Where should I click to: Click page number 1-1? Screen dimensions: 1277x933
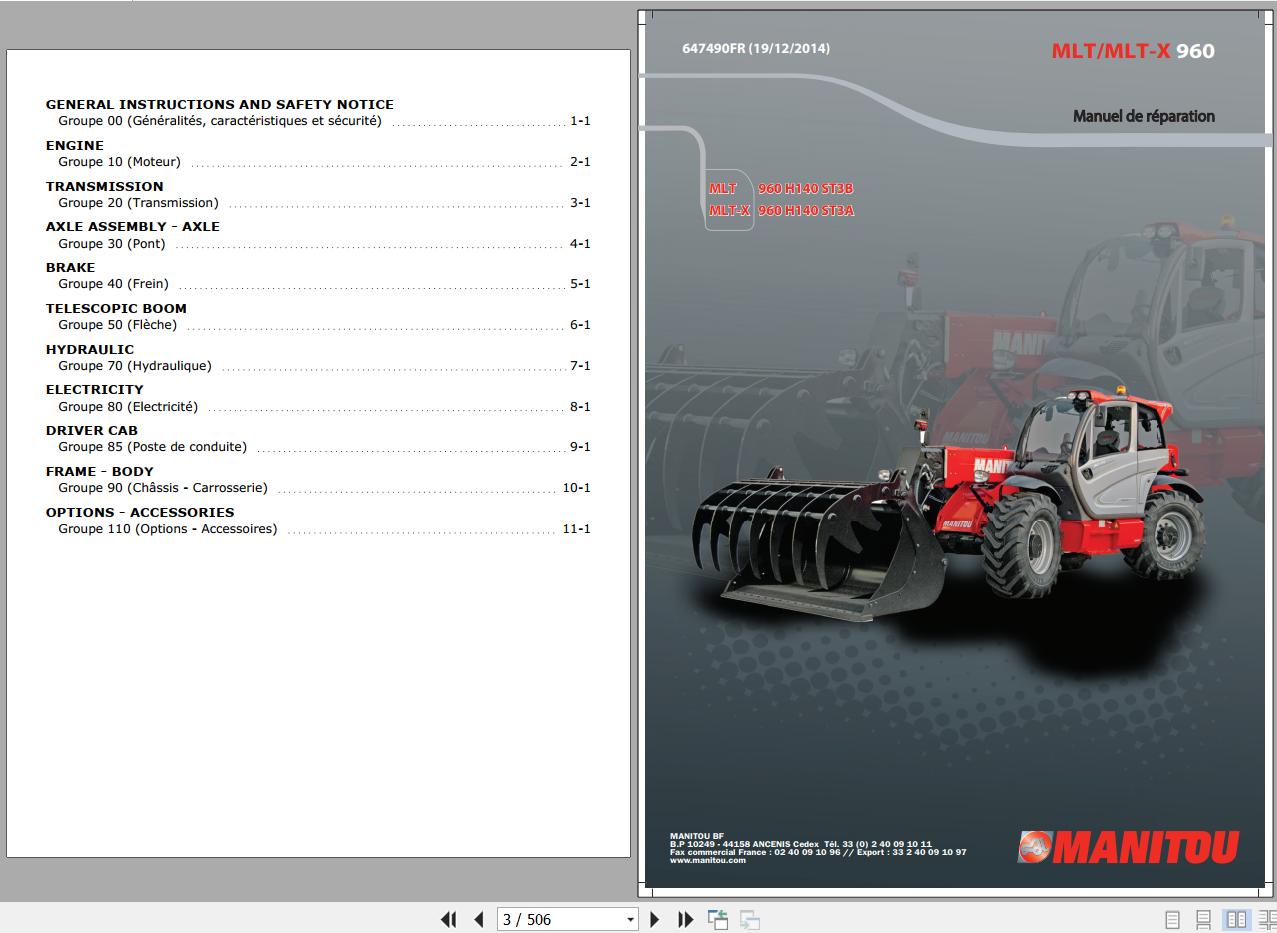point(580,121)
